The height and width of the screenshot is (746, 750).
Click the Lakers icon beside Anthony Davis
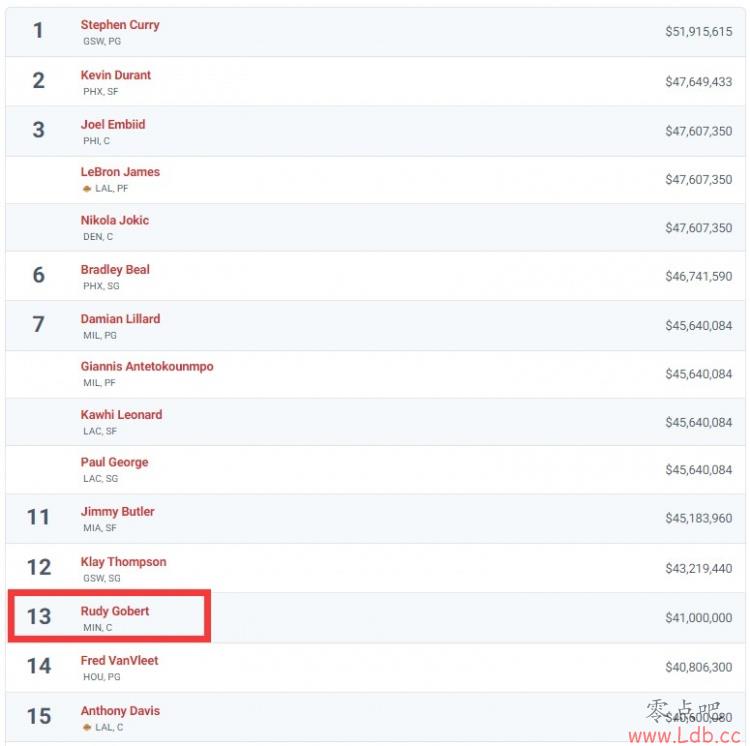[x=87, y=727]
